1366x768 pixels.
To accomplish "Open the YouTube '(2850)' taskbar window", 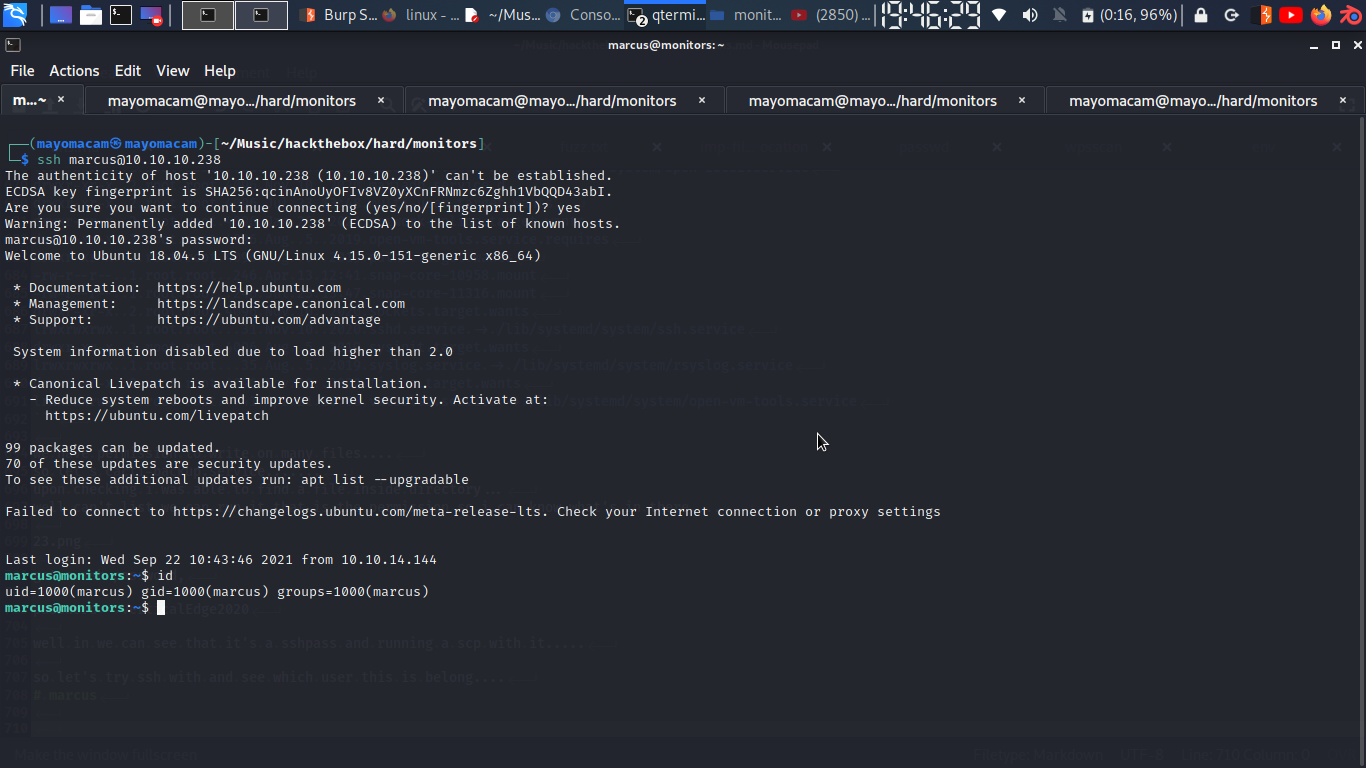I will pyautogui.click(x=830, y=15).
